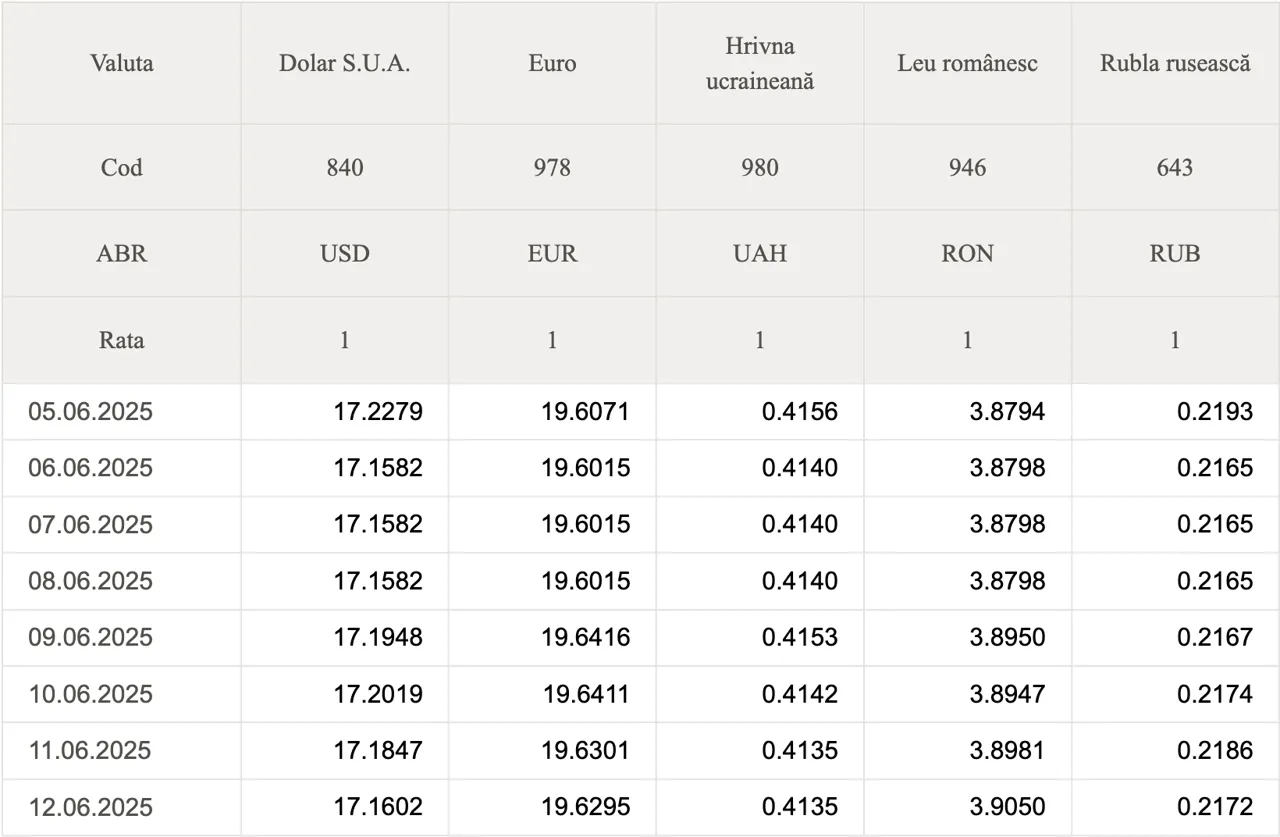The image size is (1280, 837).
Task: Click the USD abbreviation cell
Action: point(344,253)
